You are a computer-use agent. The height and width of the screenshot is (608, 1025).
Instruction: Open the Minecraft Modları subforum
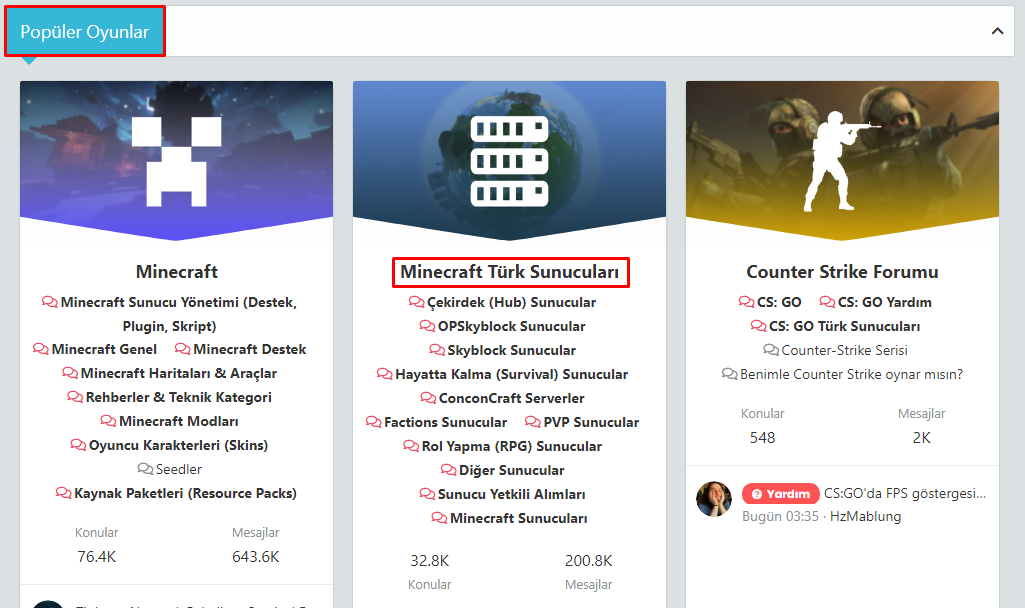pyautogui.click(x=178, y=422)
